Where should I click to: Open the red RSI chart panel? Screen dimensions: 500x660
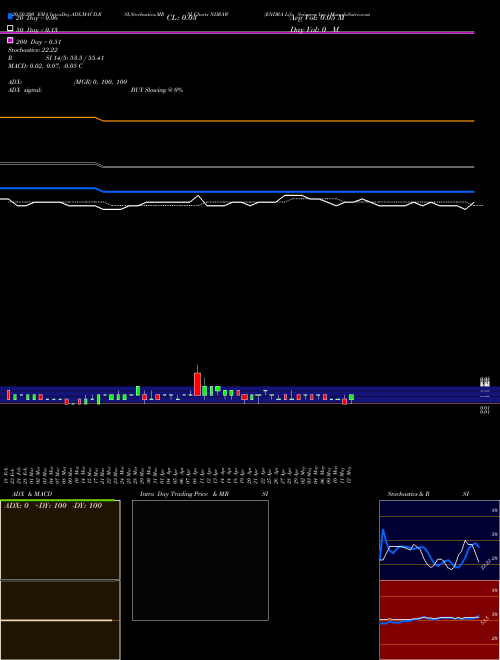[439, 620]
